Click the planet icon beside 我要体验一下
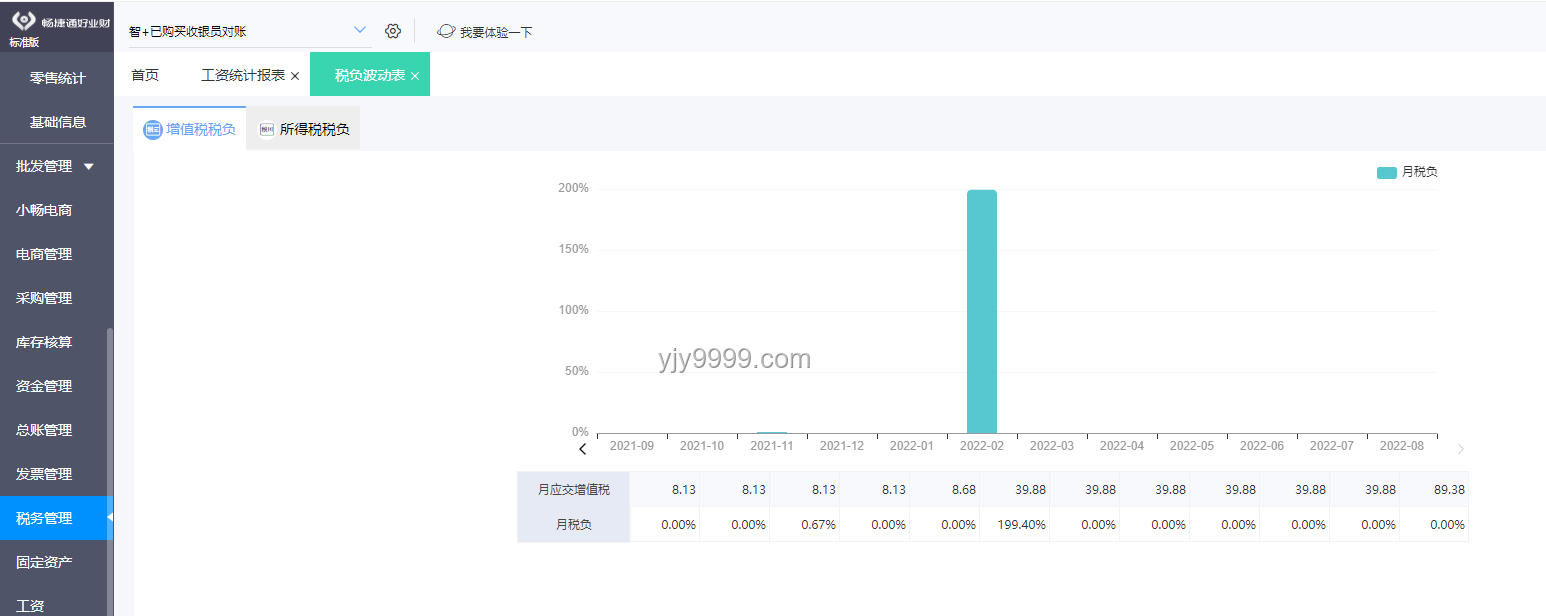This screenshot has width=1546, height=616. pyautogui.click(x=446, y=31)
